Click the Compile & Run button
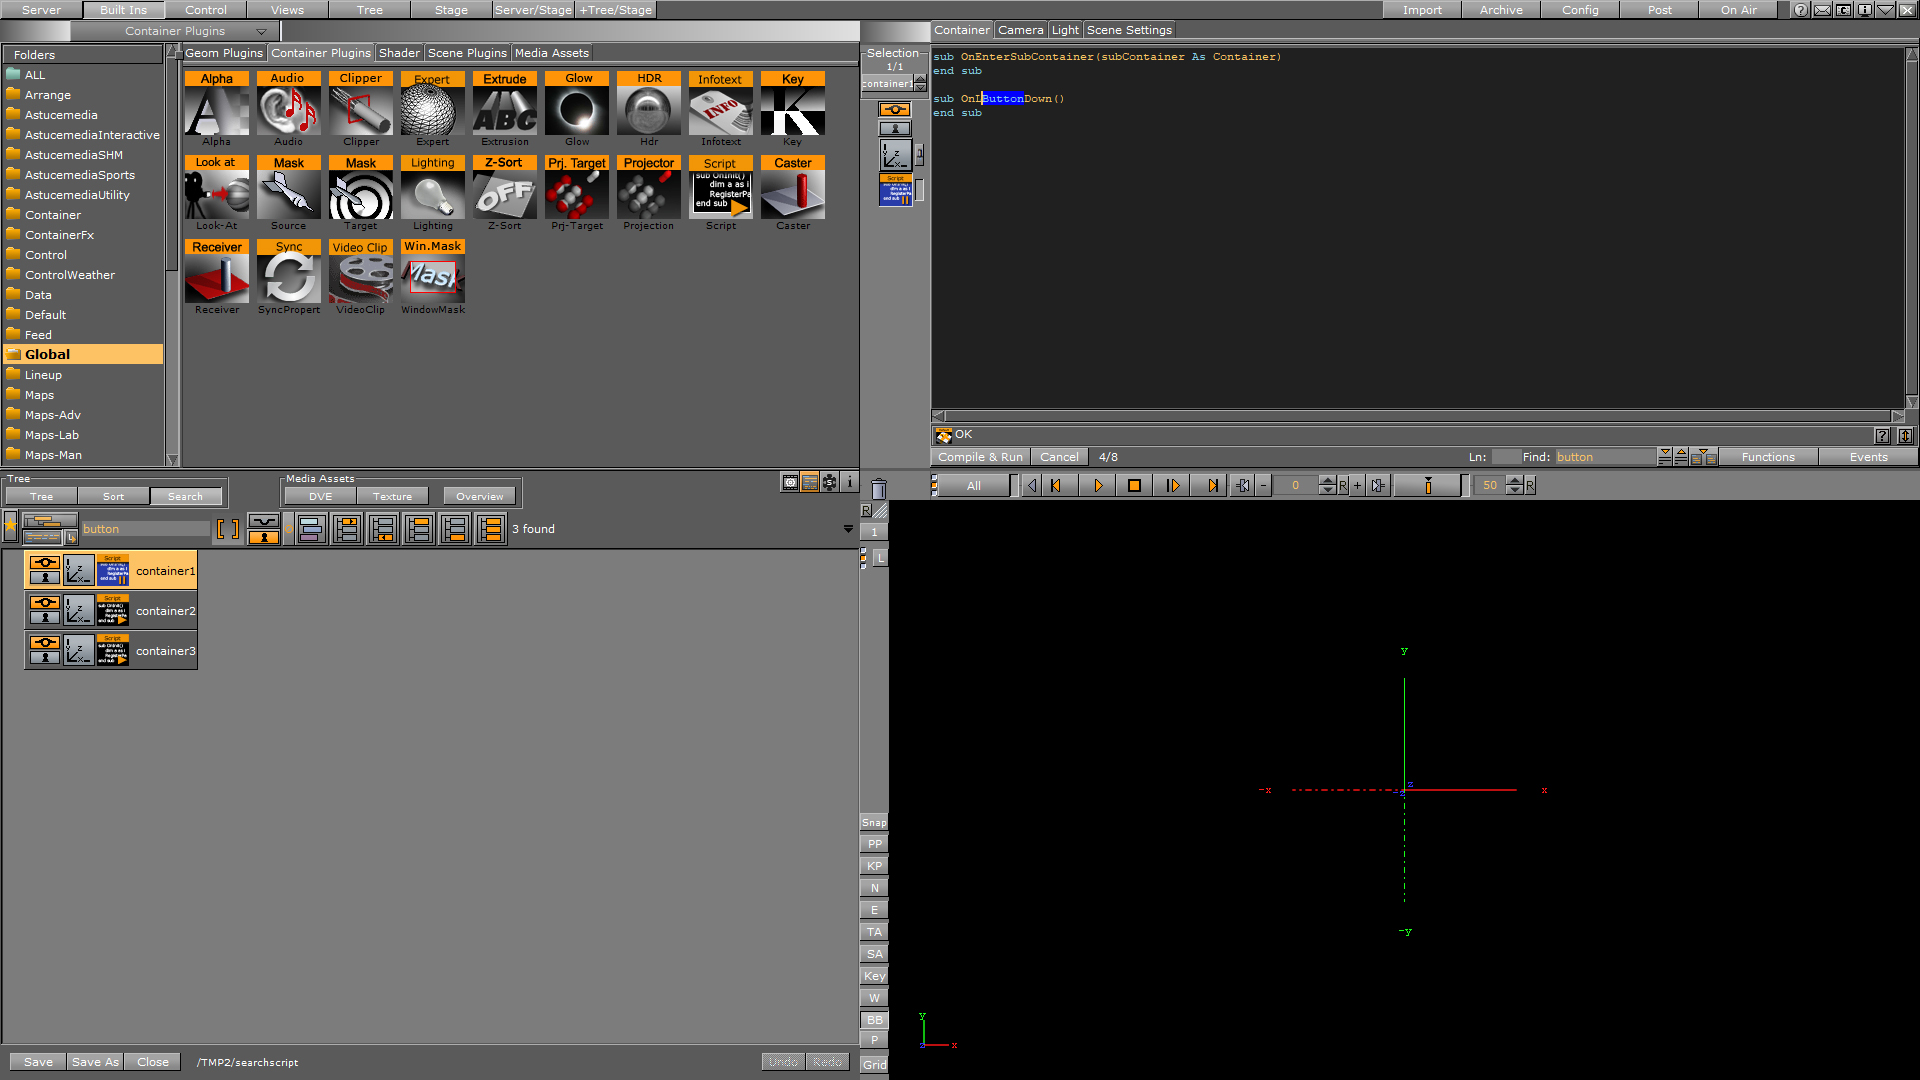Screen dimensions: 1920x1080 981,456
